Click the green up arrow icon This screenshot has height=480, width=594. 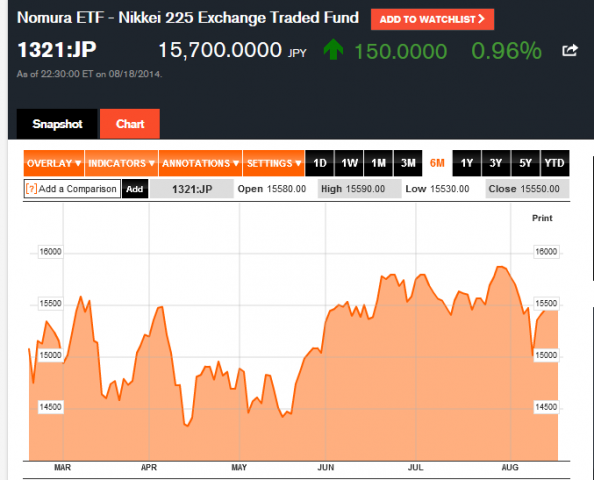[333, 49]
